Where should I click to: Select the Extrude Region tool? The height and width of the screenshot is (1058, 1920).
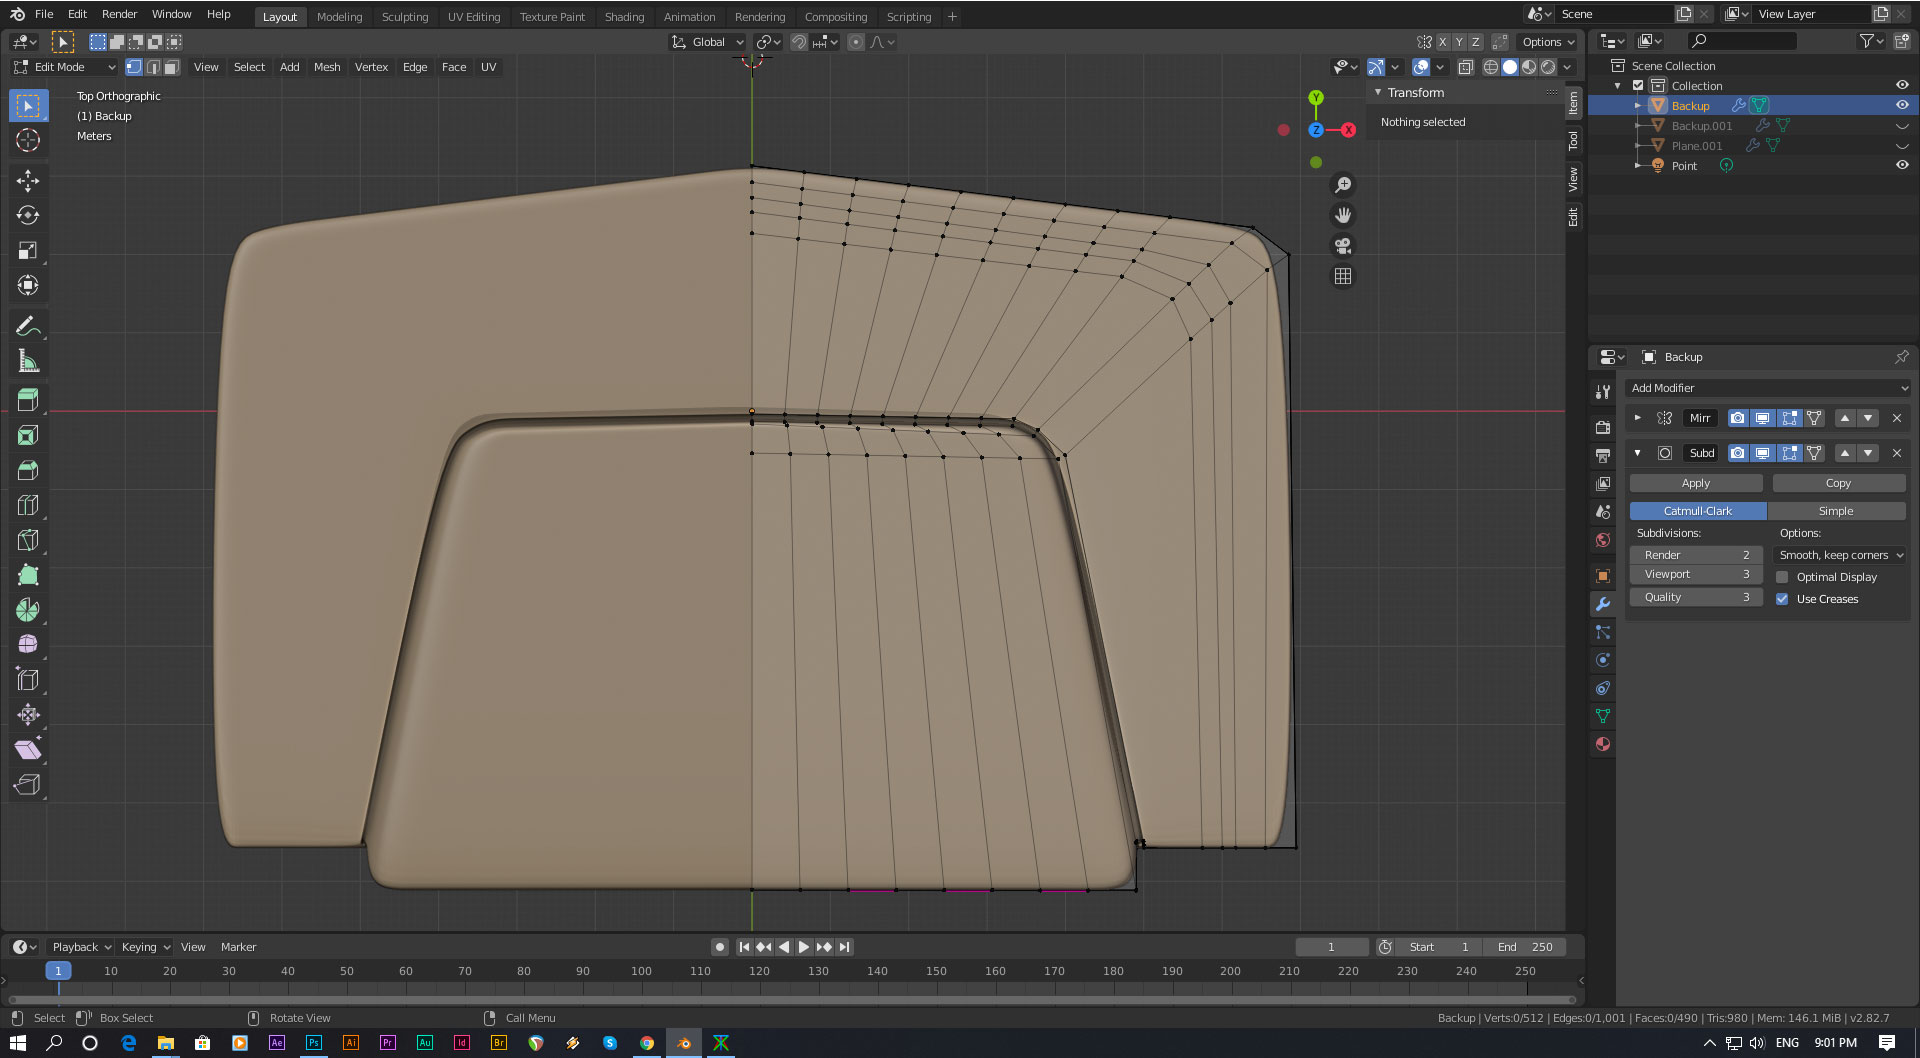tap(28, 400)
